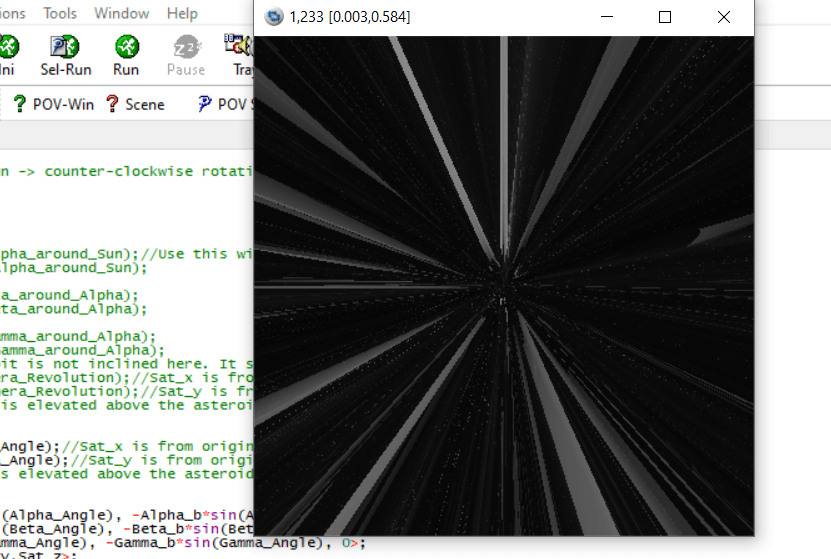Click the render window title text
Image resolution: width=831 pixels, height=559 pixels.
pyautogui.click(x=350, y=17)
